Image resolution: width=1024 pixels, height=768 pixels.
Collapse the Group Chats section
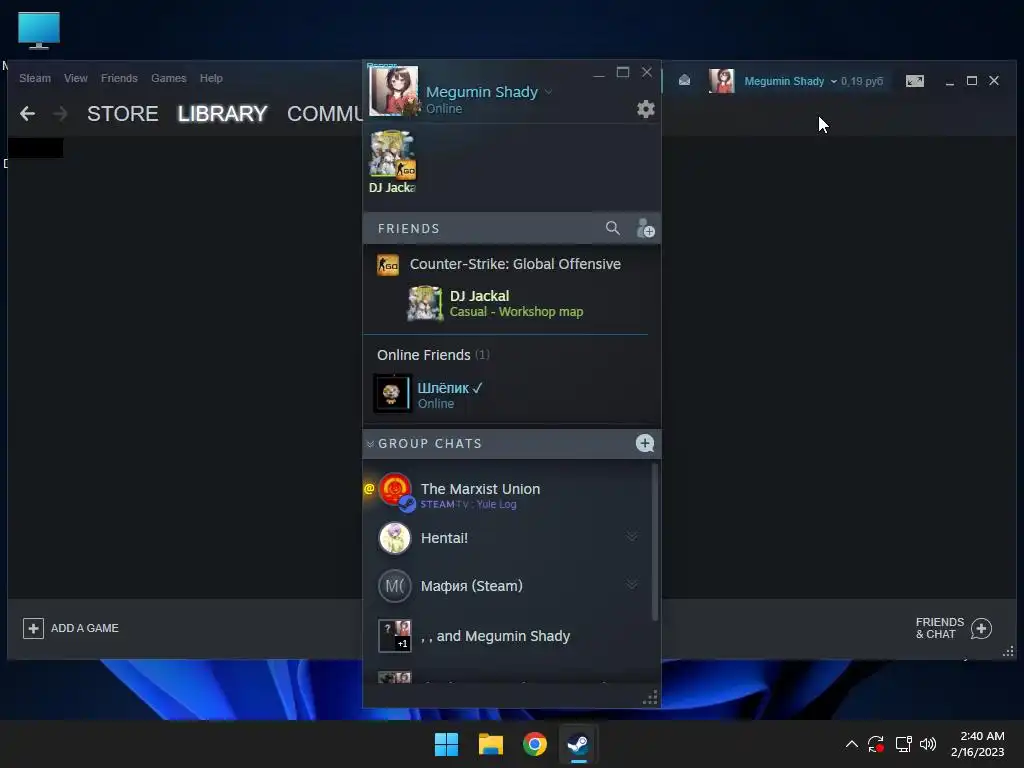point(370,444)
